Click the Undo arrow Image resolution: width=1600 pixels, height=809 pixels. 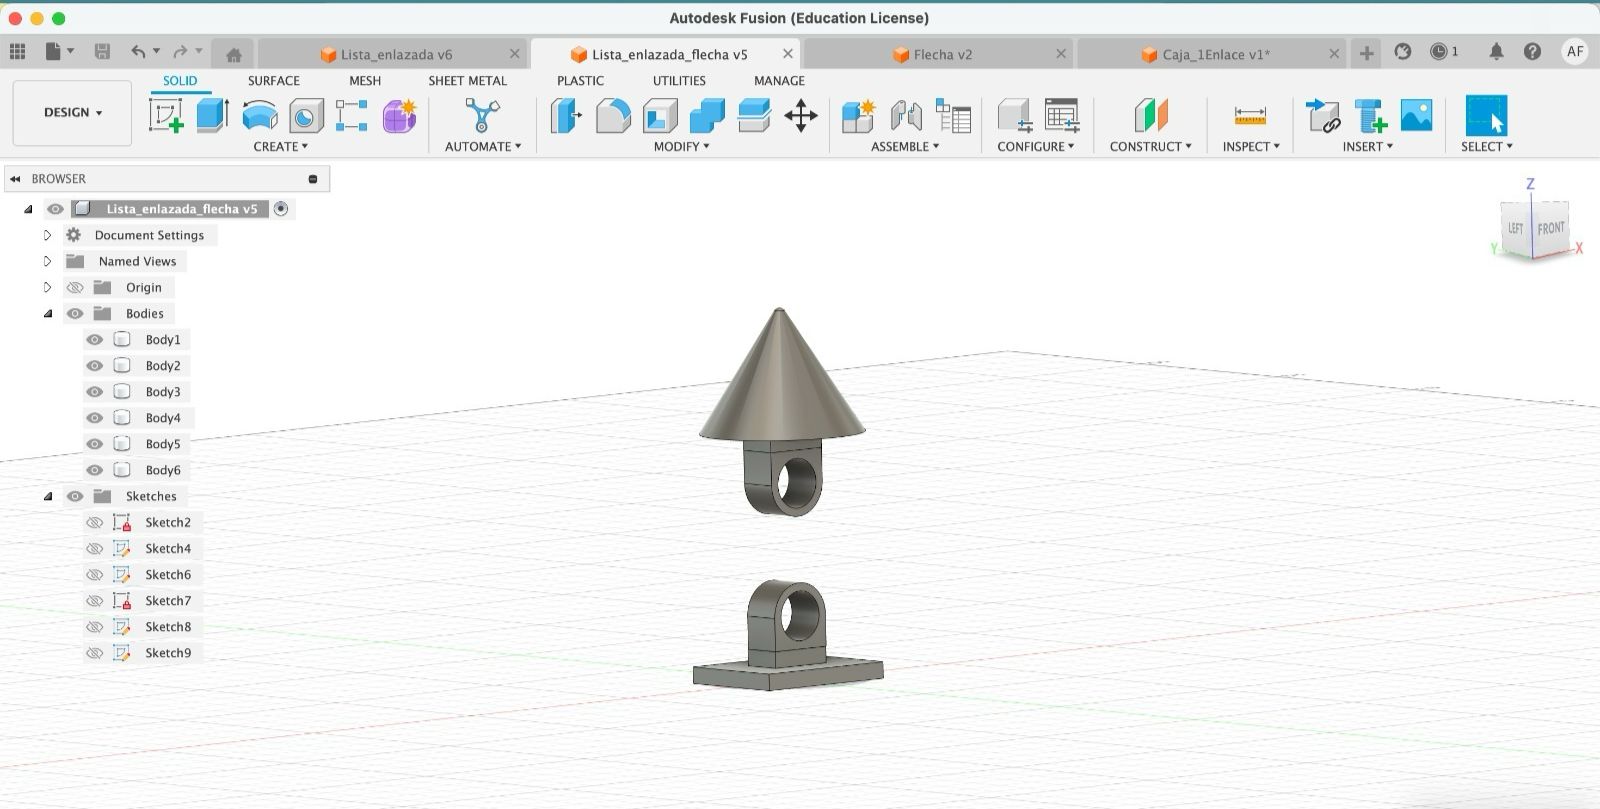point(138,52)
